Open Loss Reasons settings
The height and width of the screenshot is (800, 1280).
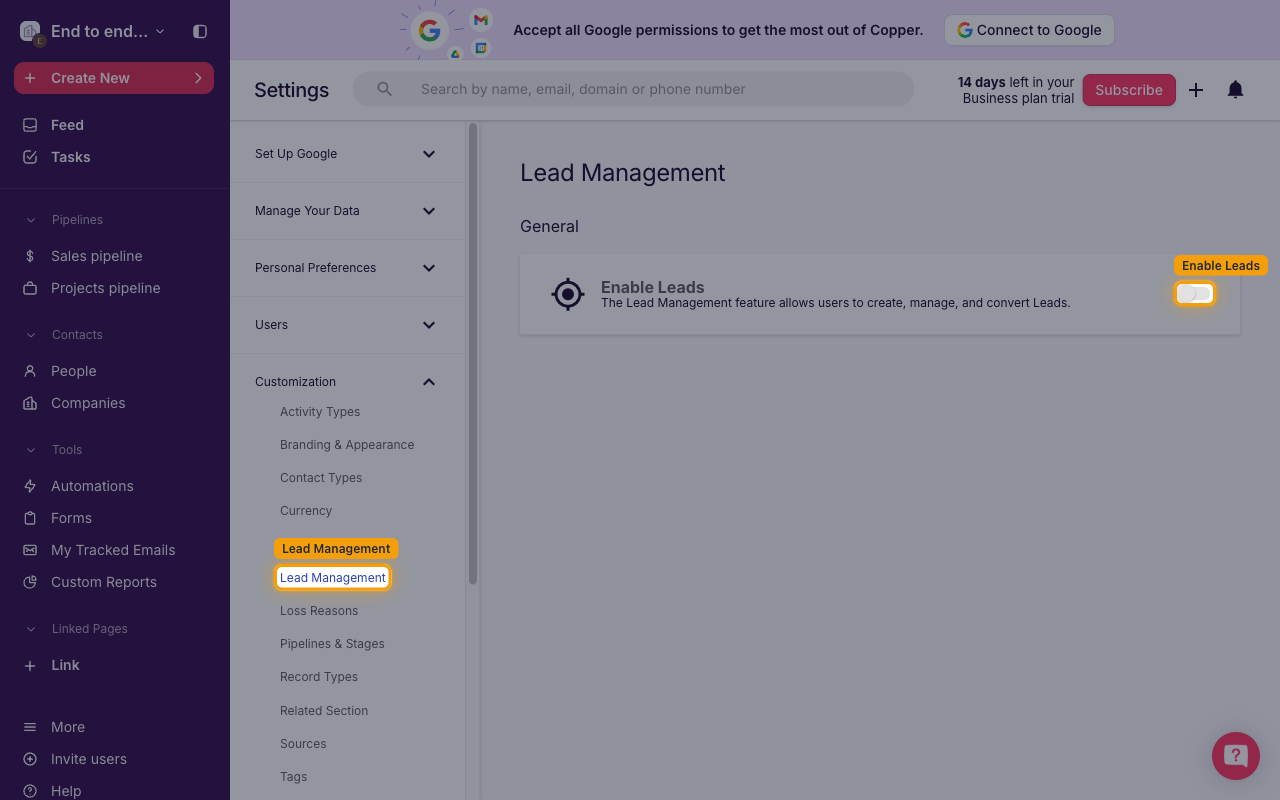click(319, 611)
